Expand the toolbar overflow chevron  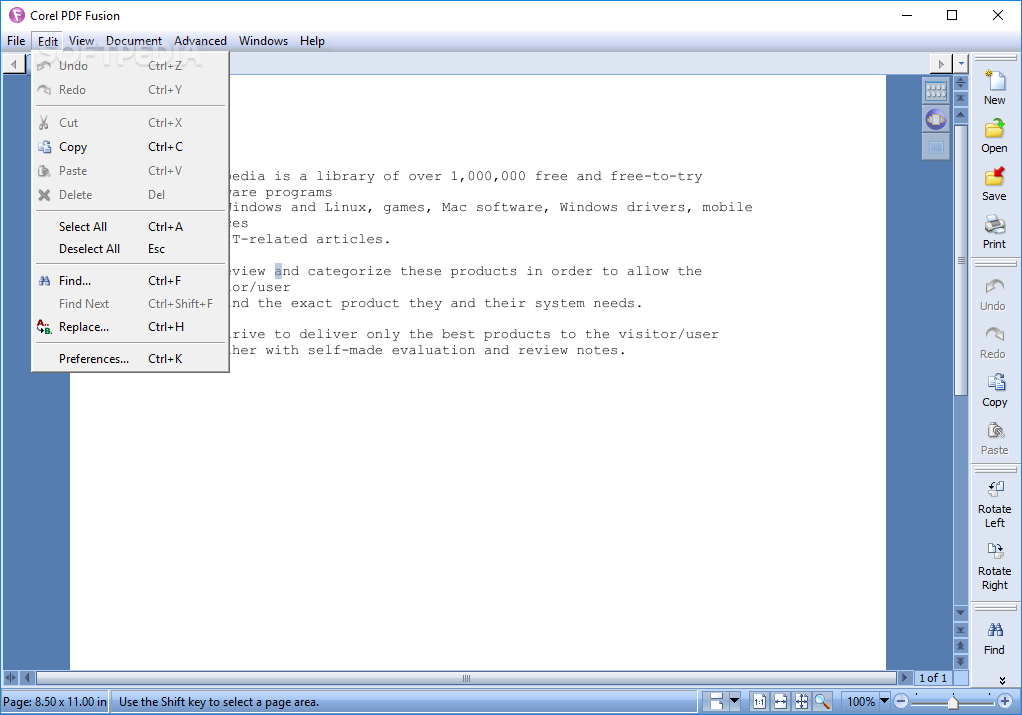click(1002, 680)
